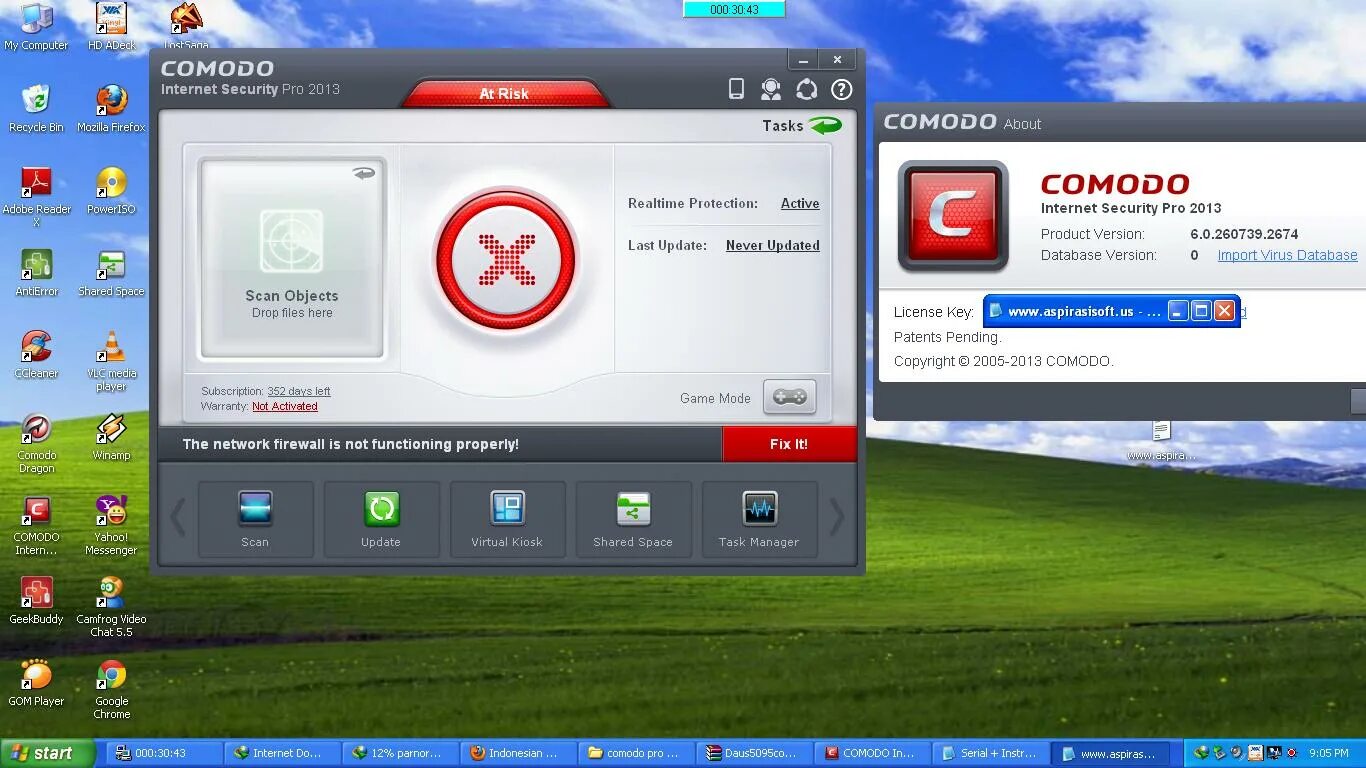Viewport: 1366px width, 768px height.
Task: Click the green Tasks arrow icon
Action: (x=826, y=125)
